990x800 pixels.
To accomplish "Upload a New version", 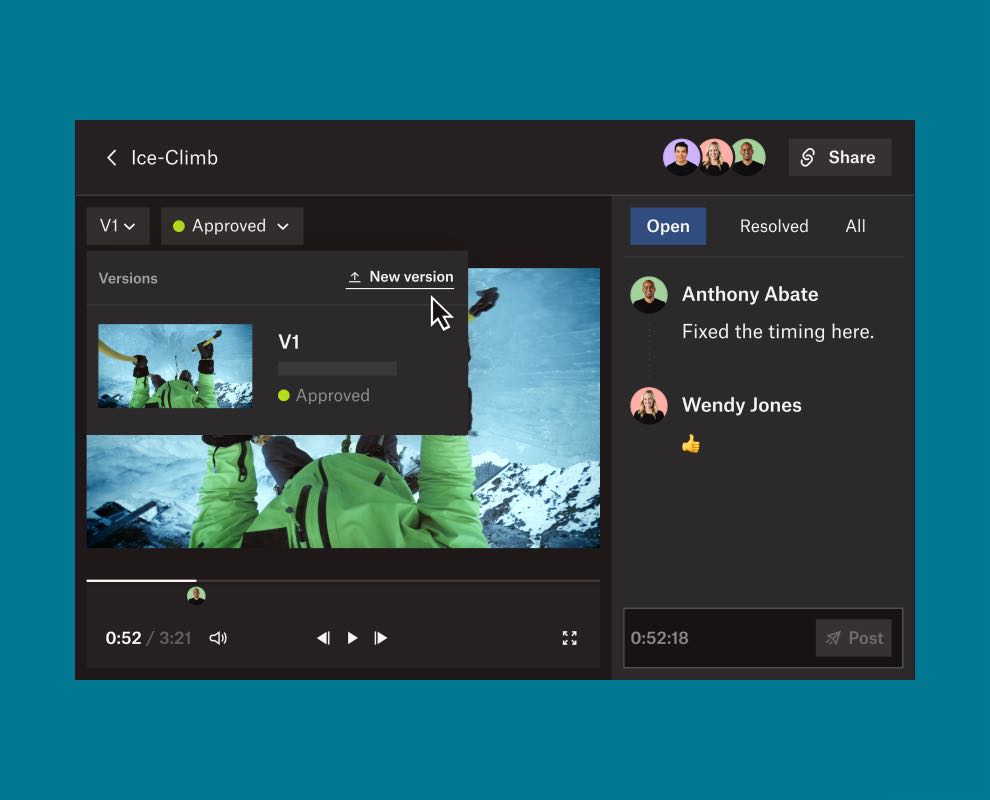I will [x=400, y=277].
